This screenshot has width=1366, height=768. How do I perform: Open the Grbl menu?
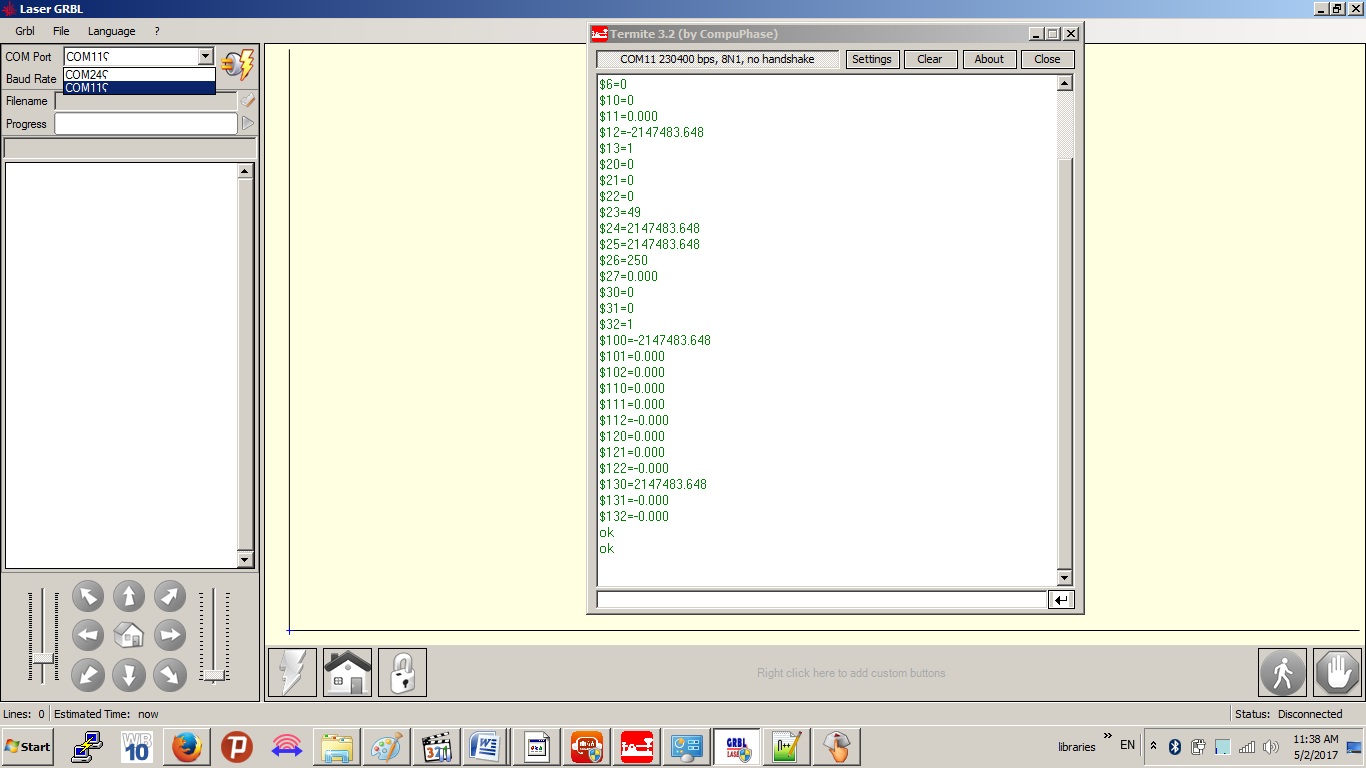tap(25, 31)
